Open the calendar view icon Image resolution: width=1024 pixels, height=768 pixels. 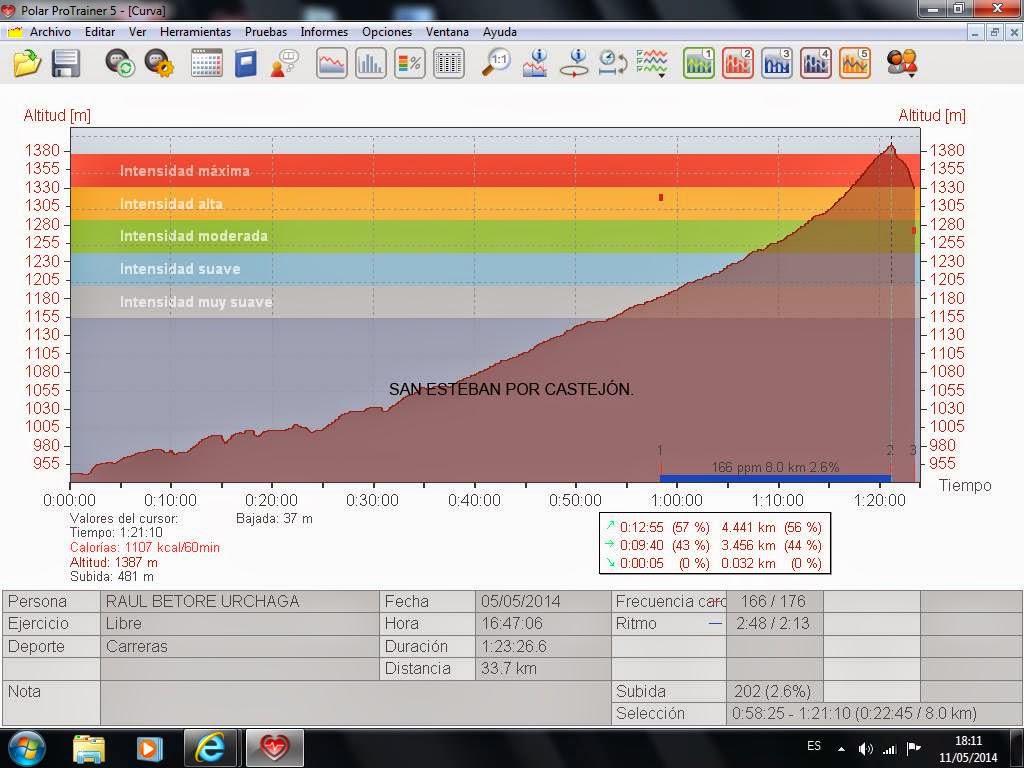click(206, 63)
